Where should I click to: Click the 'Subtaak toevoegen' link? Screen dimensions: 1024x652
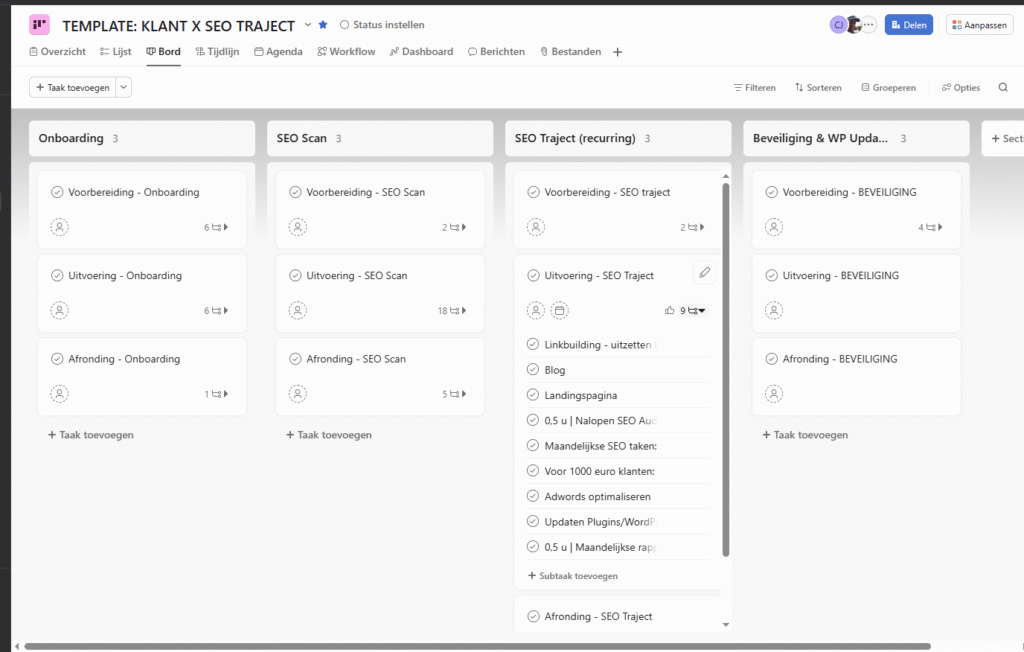click(x=572, y=575)
